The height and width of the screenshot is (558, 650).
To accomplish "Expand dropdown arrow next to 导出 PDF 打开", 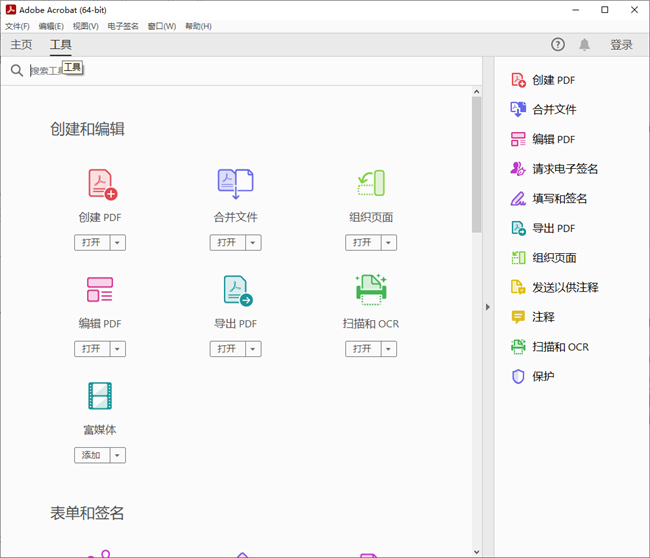I will pyautogui.click(x=253, y=349).
